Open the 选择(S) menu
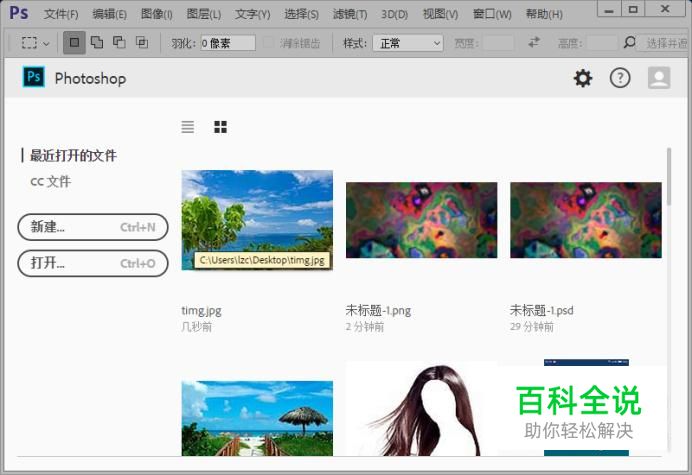This screenshot has height=475, width=692. tap(301, 14)
